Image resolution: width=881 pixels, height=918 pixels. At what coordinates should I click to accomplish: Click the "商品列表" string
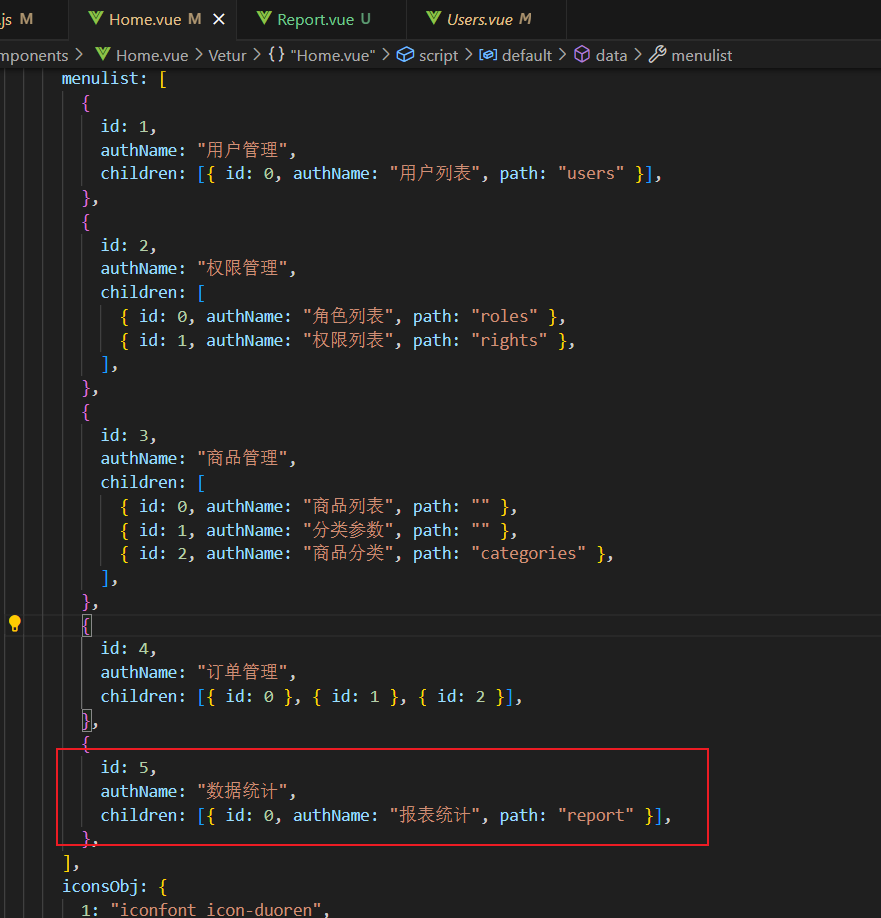coord(348,506)
